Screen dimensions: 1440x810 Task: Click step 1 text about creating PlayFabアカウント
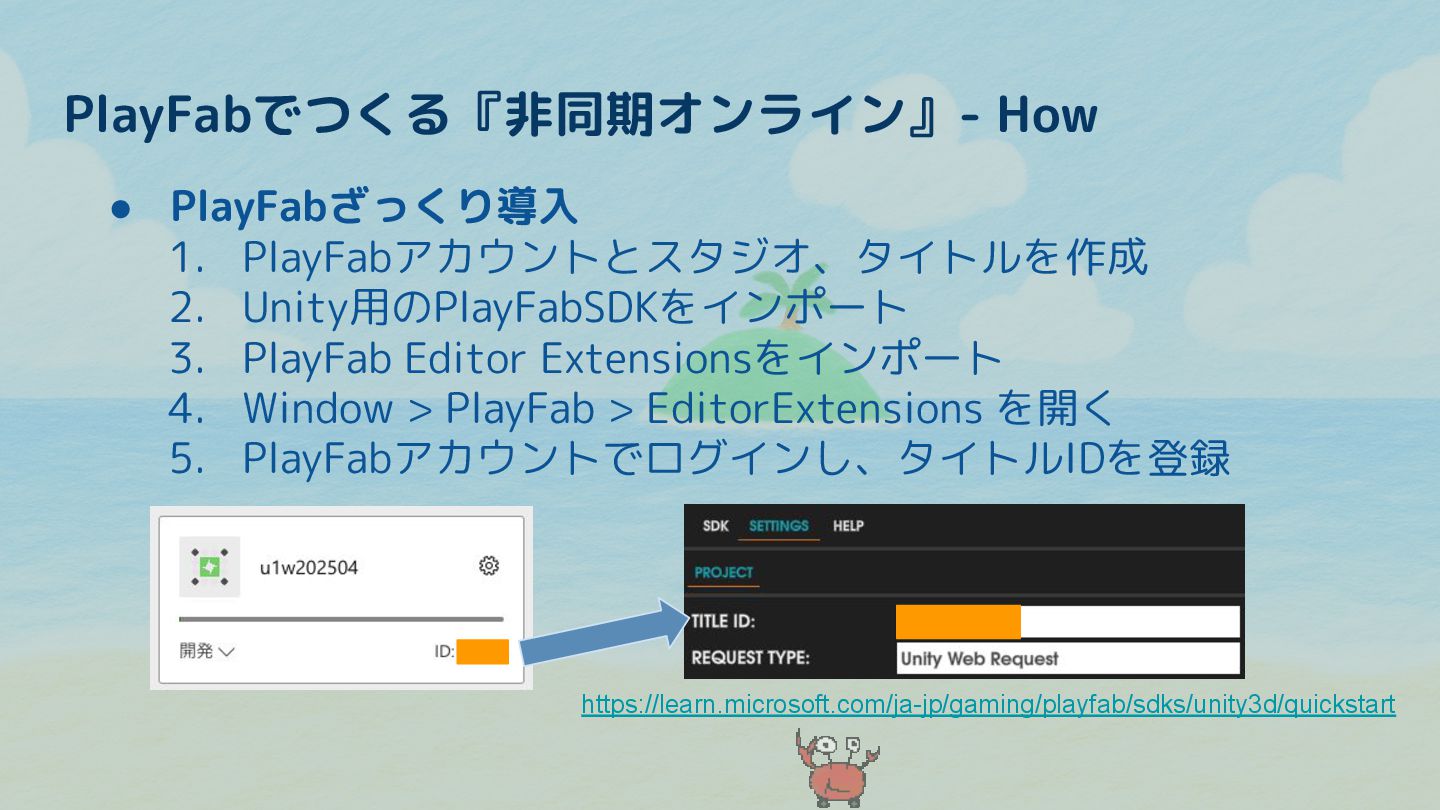[695, 258]
